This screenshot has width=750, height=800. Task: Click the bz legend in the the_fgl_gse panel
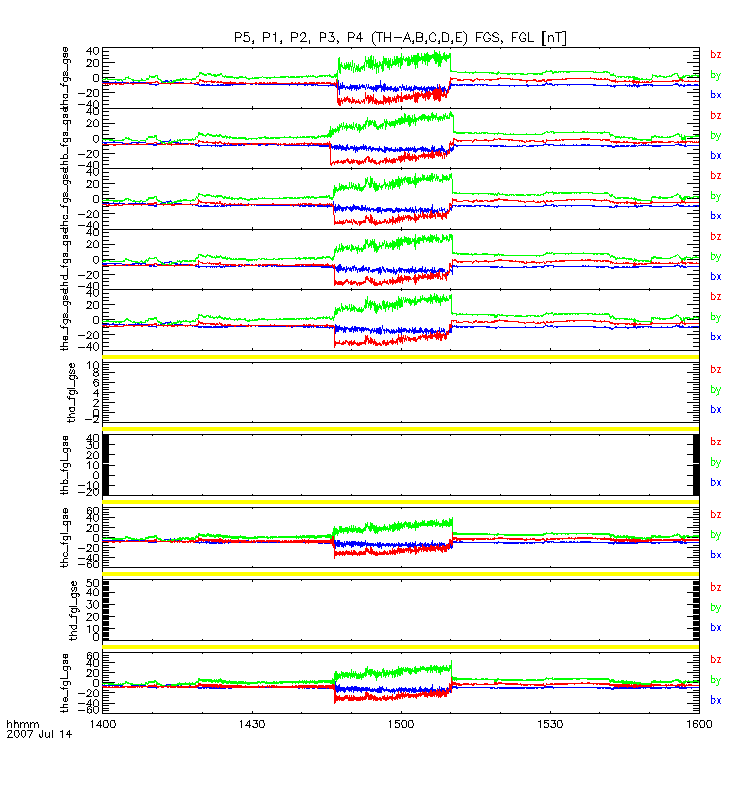(715, 660)
